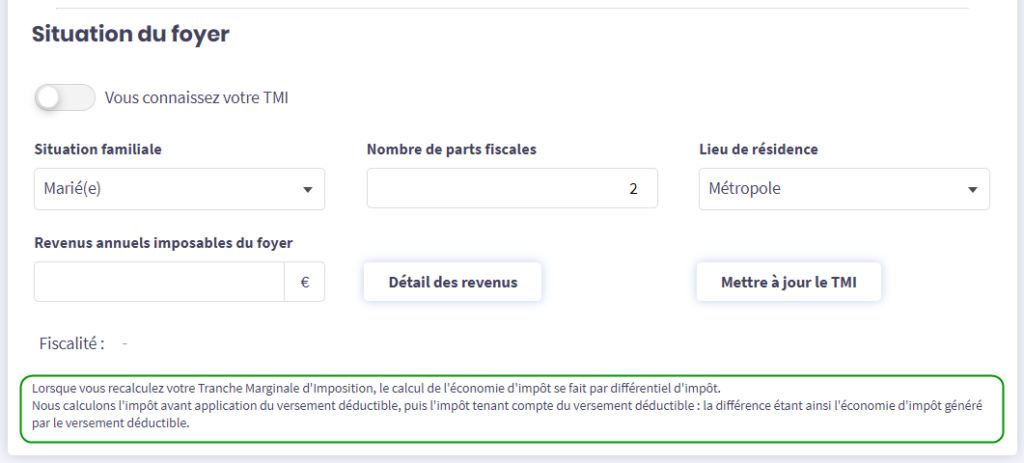Click the "Fiscalité :" label
The height and width of the screenshot is (463, 1024).
pyautogui.click(x=72, y=343)
